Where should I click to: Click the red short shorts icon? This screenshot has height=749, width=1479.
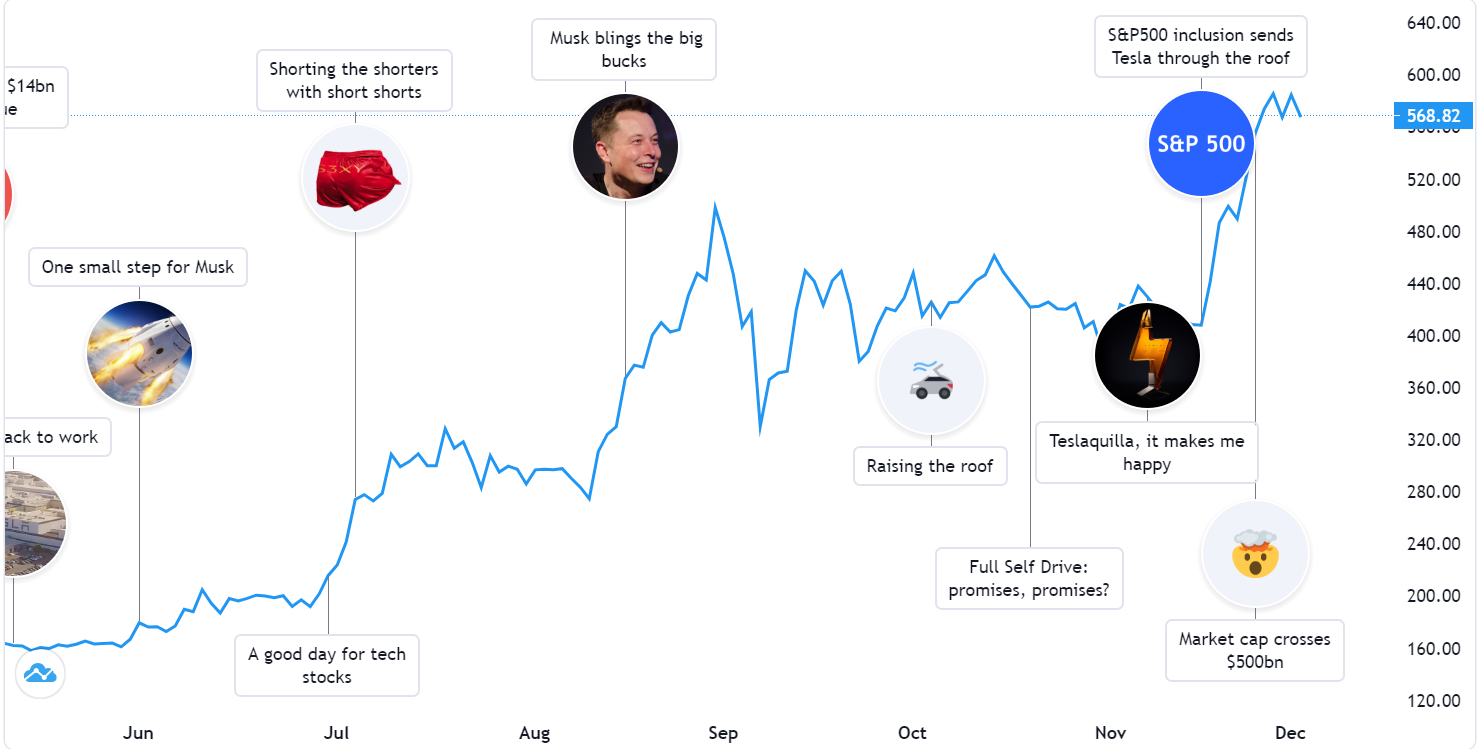(355, 179)
